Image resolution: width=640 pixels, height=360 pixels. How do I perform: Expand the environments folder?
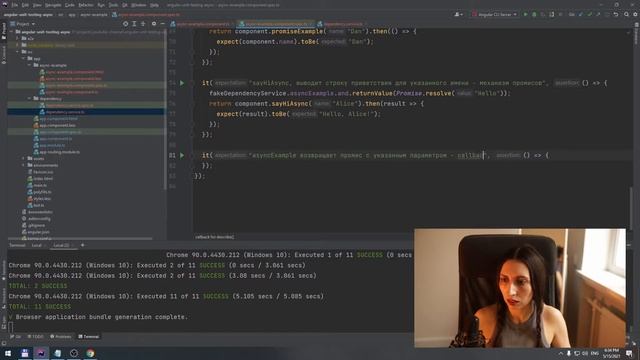click(24, 165)
